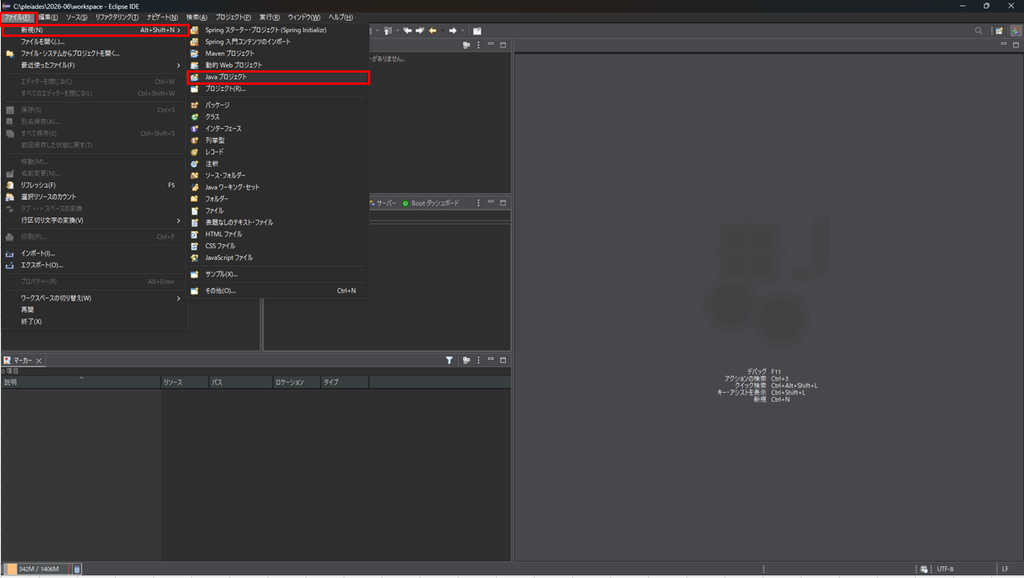Viewport: 1024px width, 578px height.
Task: Click the パッケージ icon in submenu
Action: pyautogui.click(x=195, y=105)
